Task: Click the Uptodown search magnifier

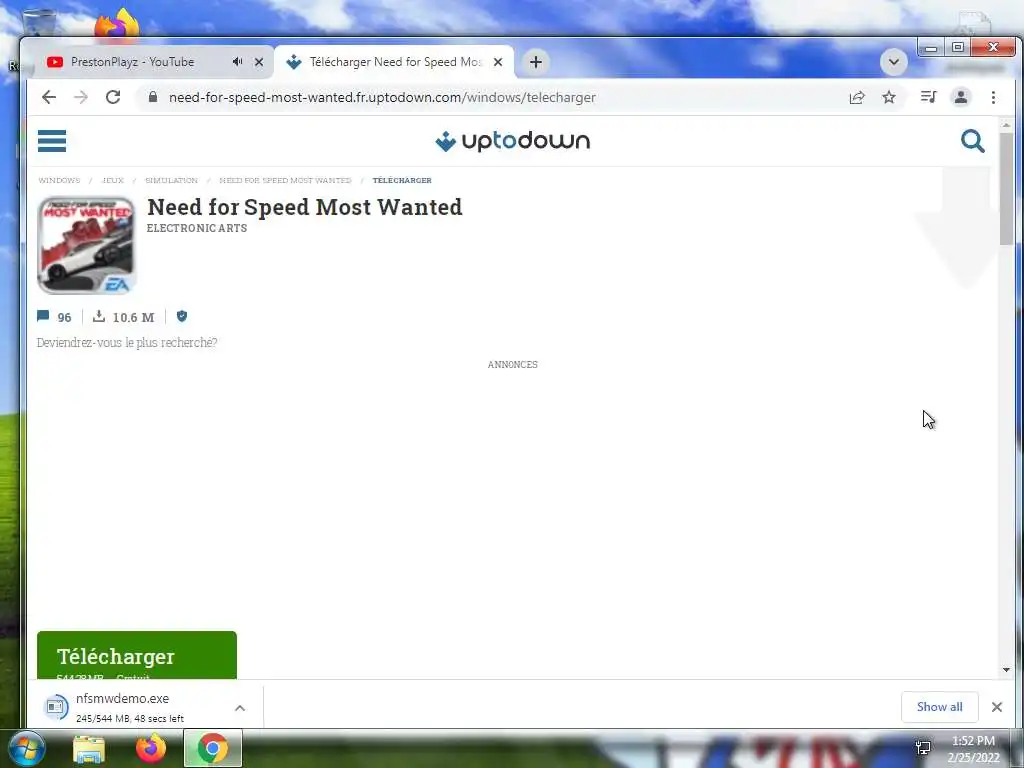Action: click(x=972, y=140)
